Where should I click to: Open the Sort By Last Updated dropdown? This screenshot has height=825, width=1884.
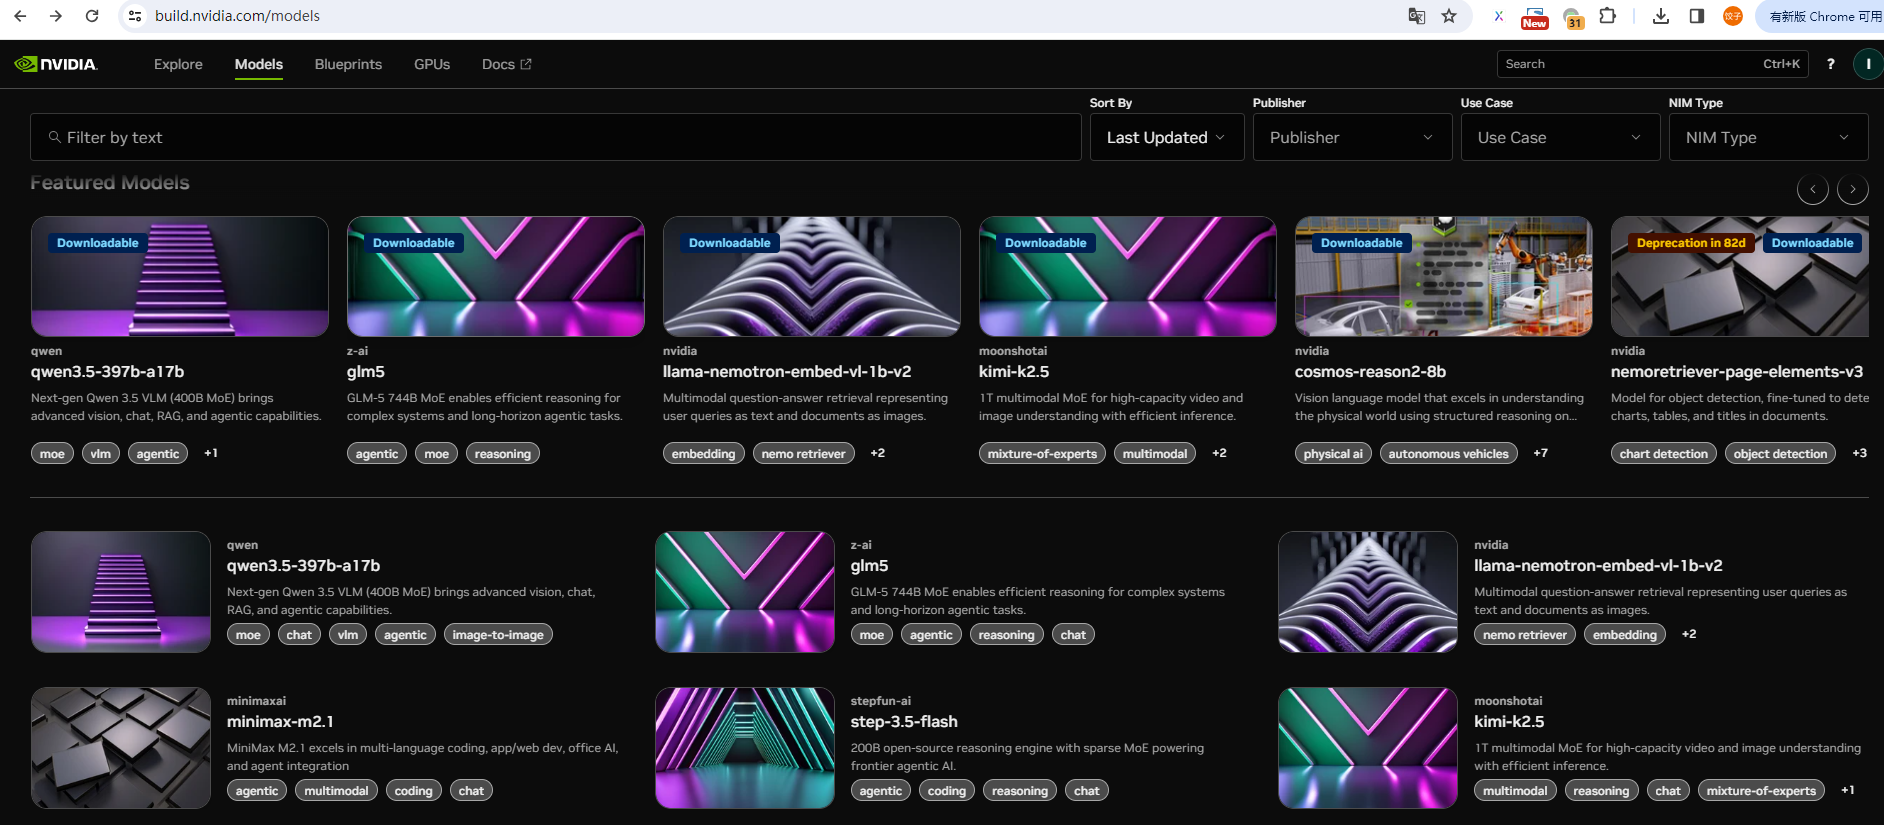click(1167, 137)
